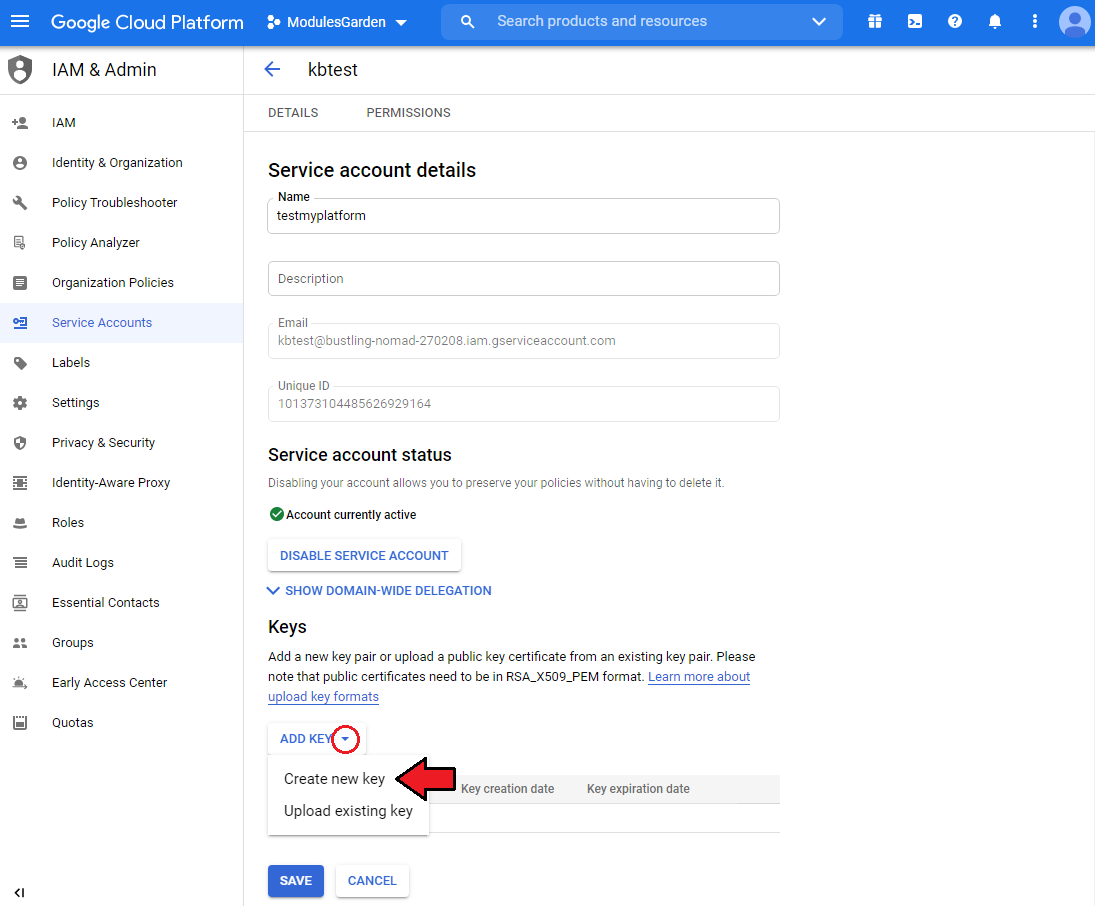Click the IAM & Admin shield icon
1095x906 pixels.
[x=20, y=69]
